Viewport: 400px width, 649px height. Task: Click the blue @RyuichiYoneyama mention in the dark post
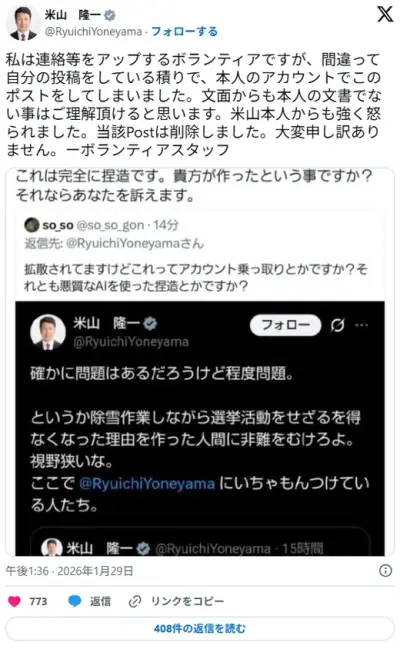click(147, 483)
